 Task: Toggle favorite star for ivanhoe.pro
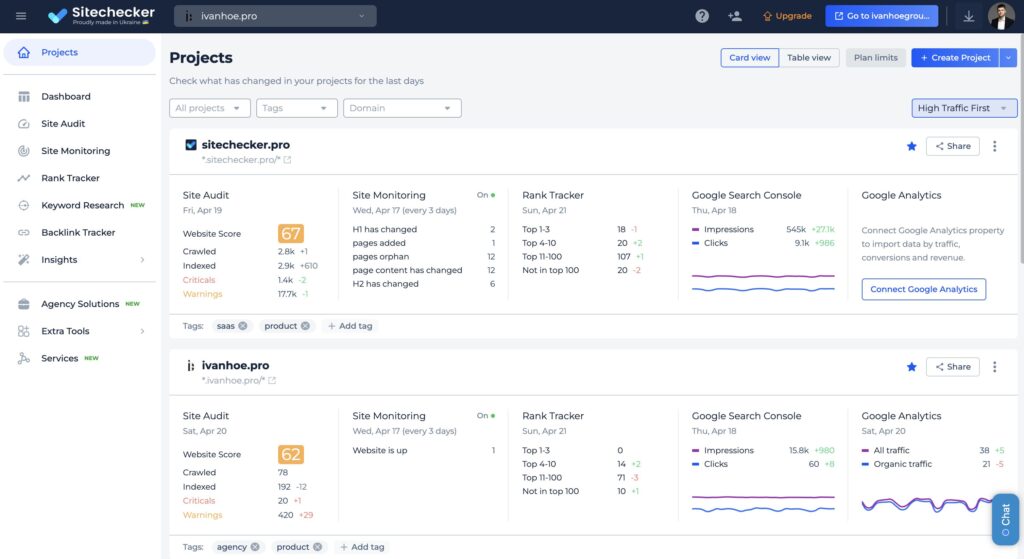[x=912, y=367]
